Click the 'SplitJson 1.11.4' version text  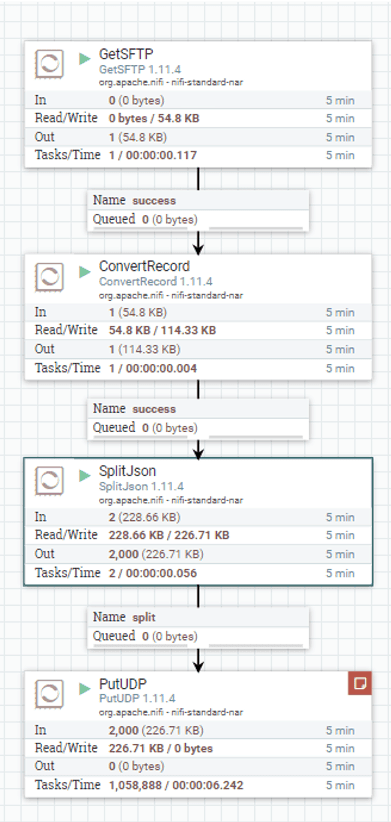[x=142, y=486]
